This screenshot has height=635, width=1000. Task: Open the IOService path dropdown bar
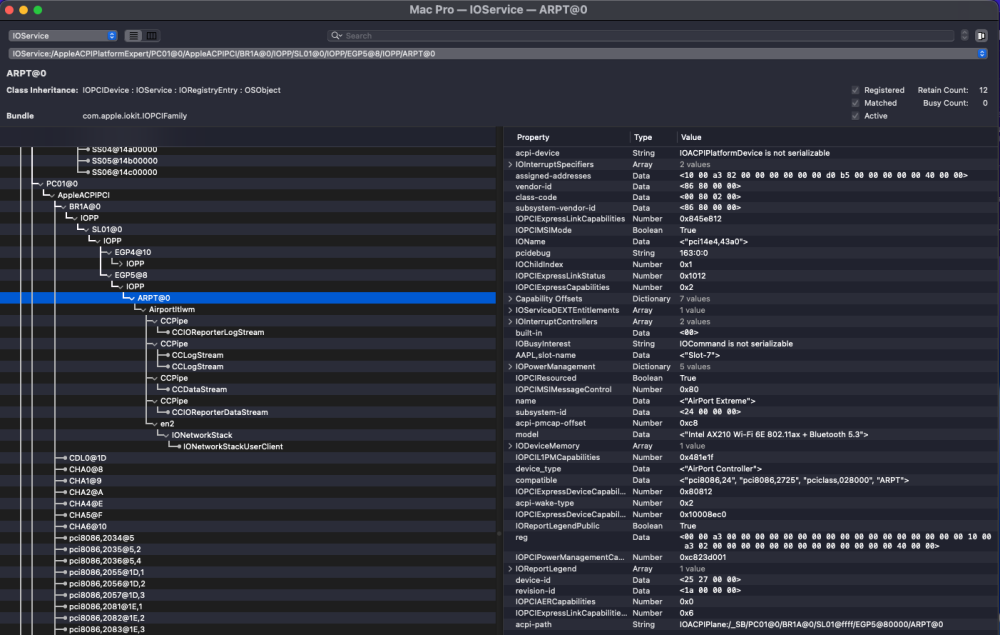tap(498, 54)
